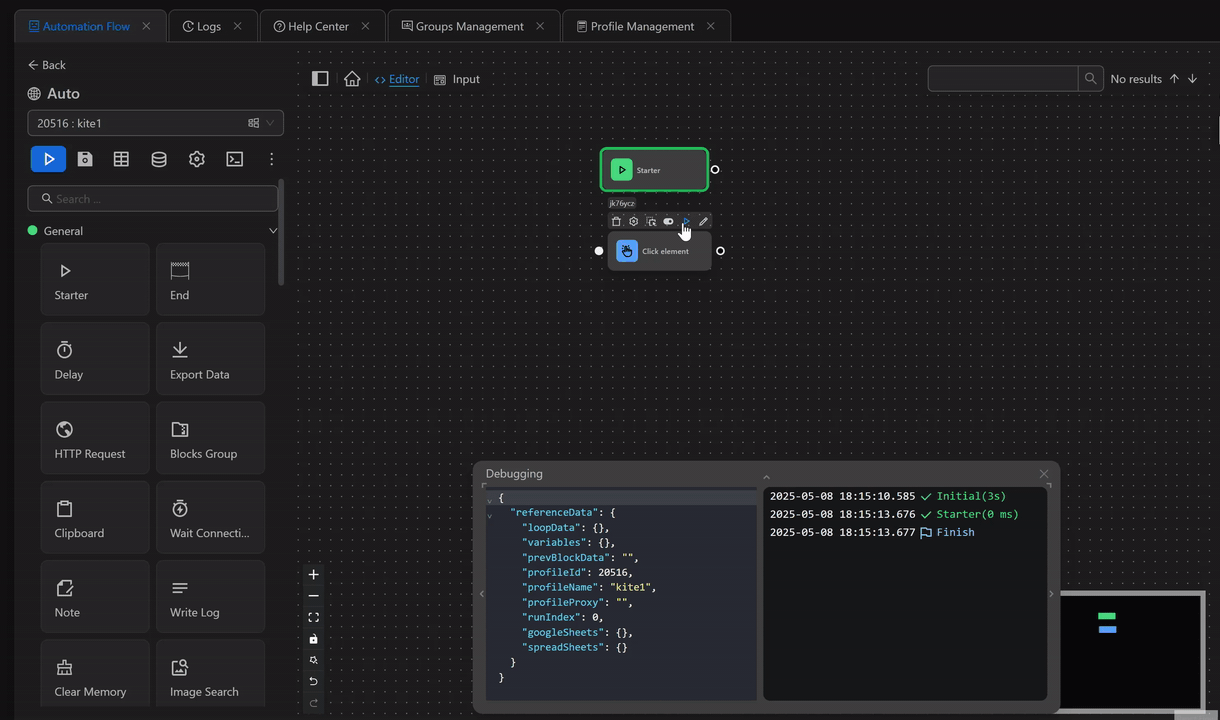
Task: Collapse the referenceData JSON node
Action: [490, 515]
